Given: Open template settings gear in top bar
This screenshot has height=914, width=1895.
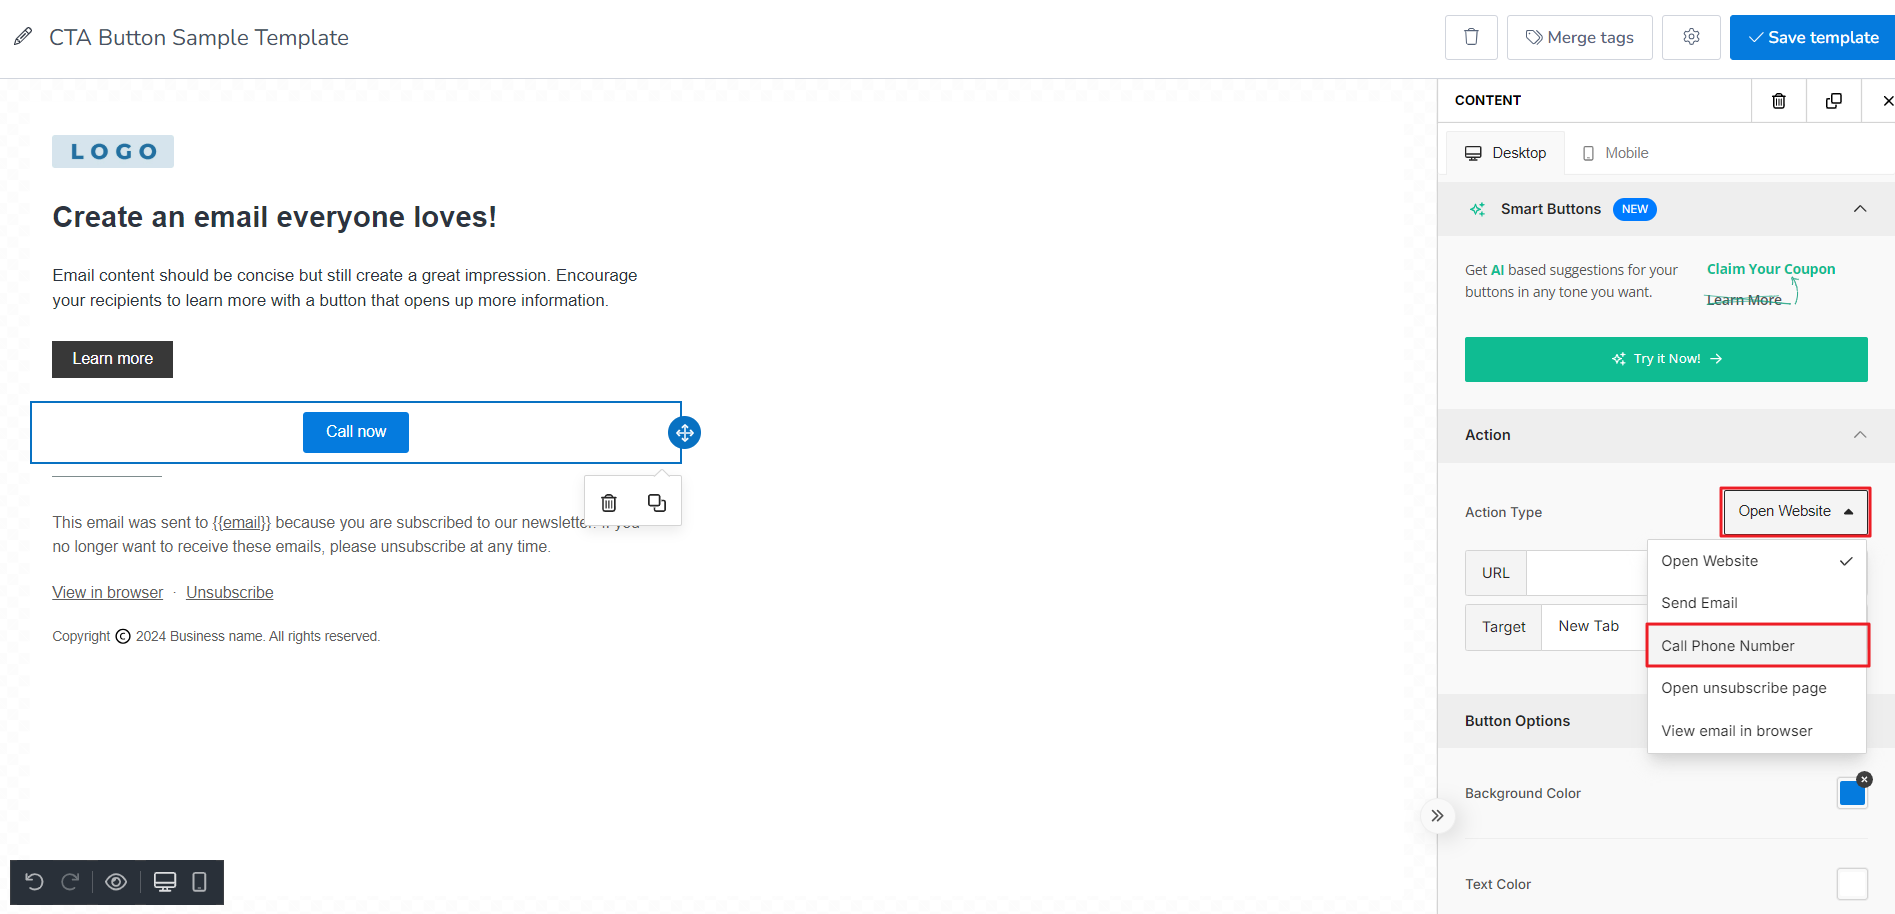Looking at the screenshot, I should [x=1691, y=36].
